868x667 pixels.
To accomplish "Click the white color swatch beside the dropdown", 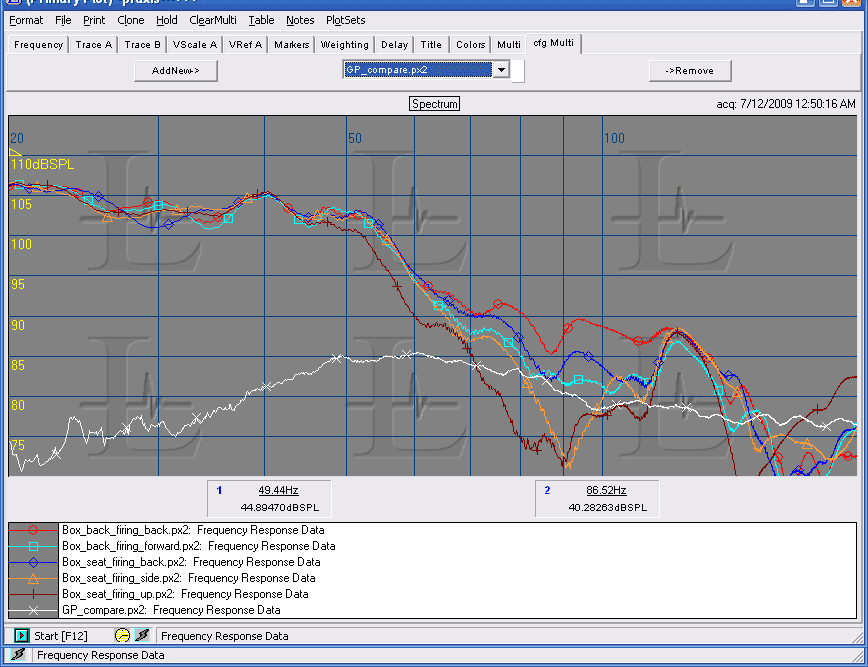I will click(x=517, y=71).
